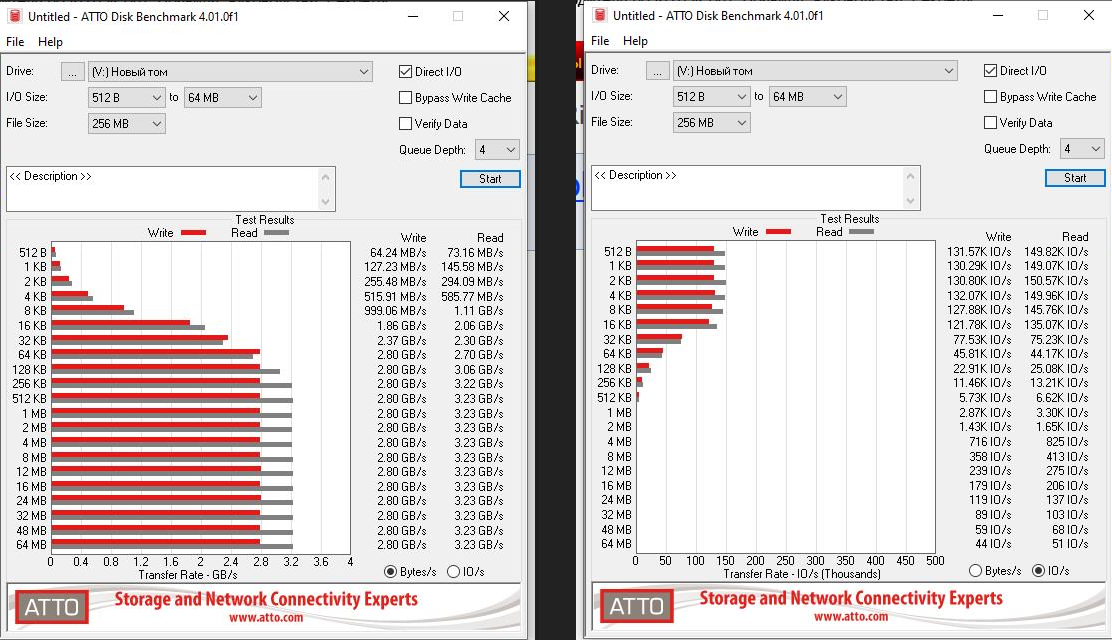Enable Bypass Write Cache in left window
Viewport: 1112px width, 640px height.
[406, 97]
